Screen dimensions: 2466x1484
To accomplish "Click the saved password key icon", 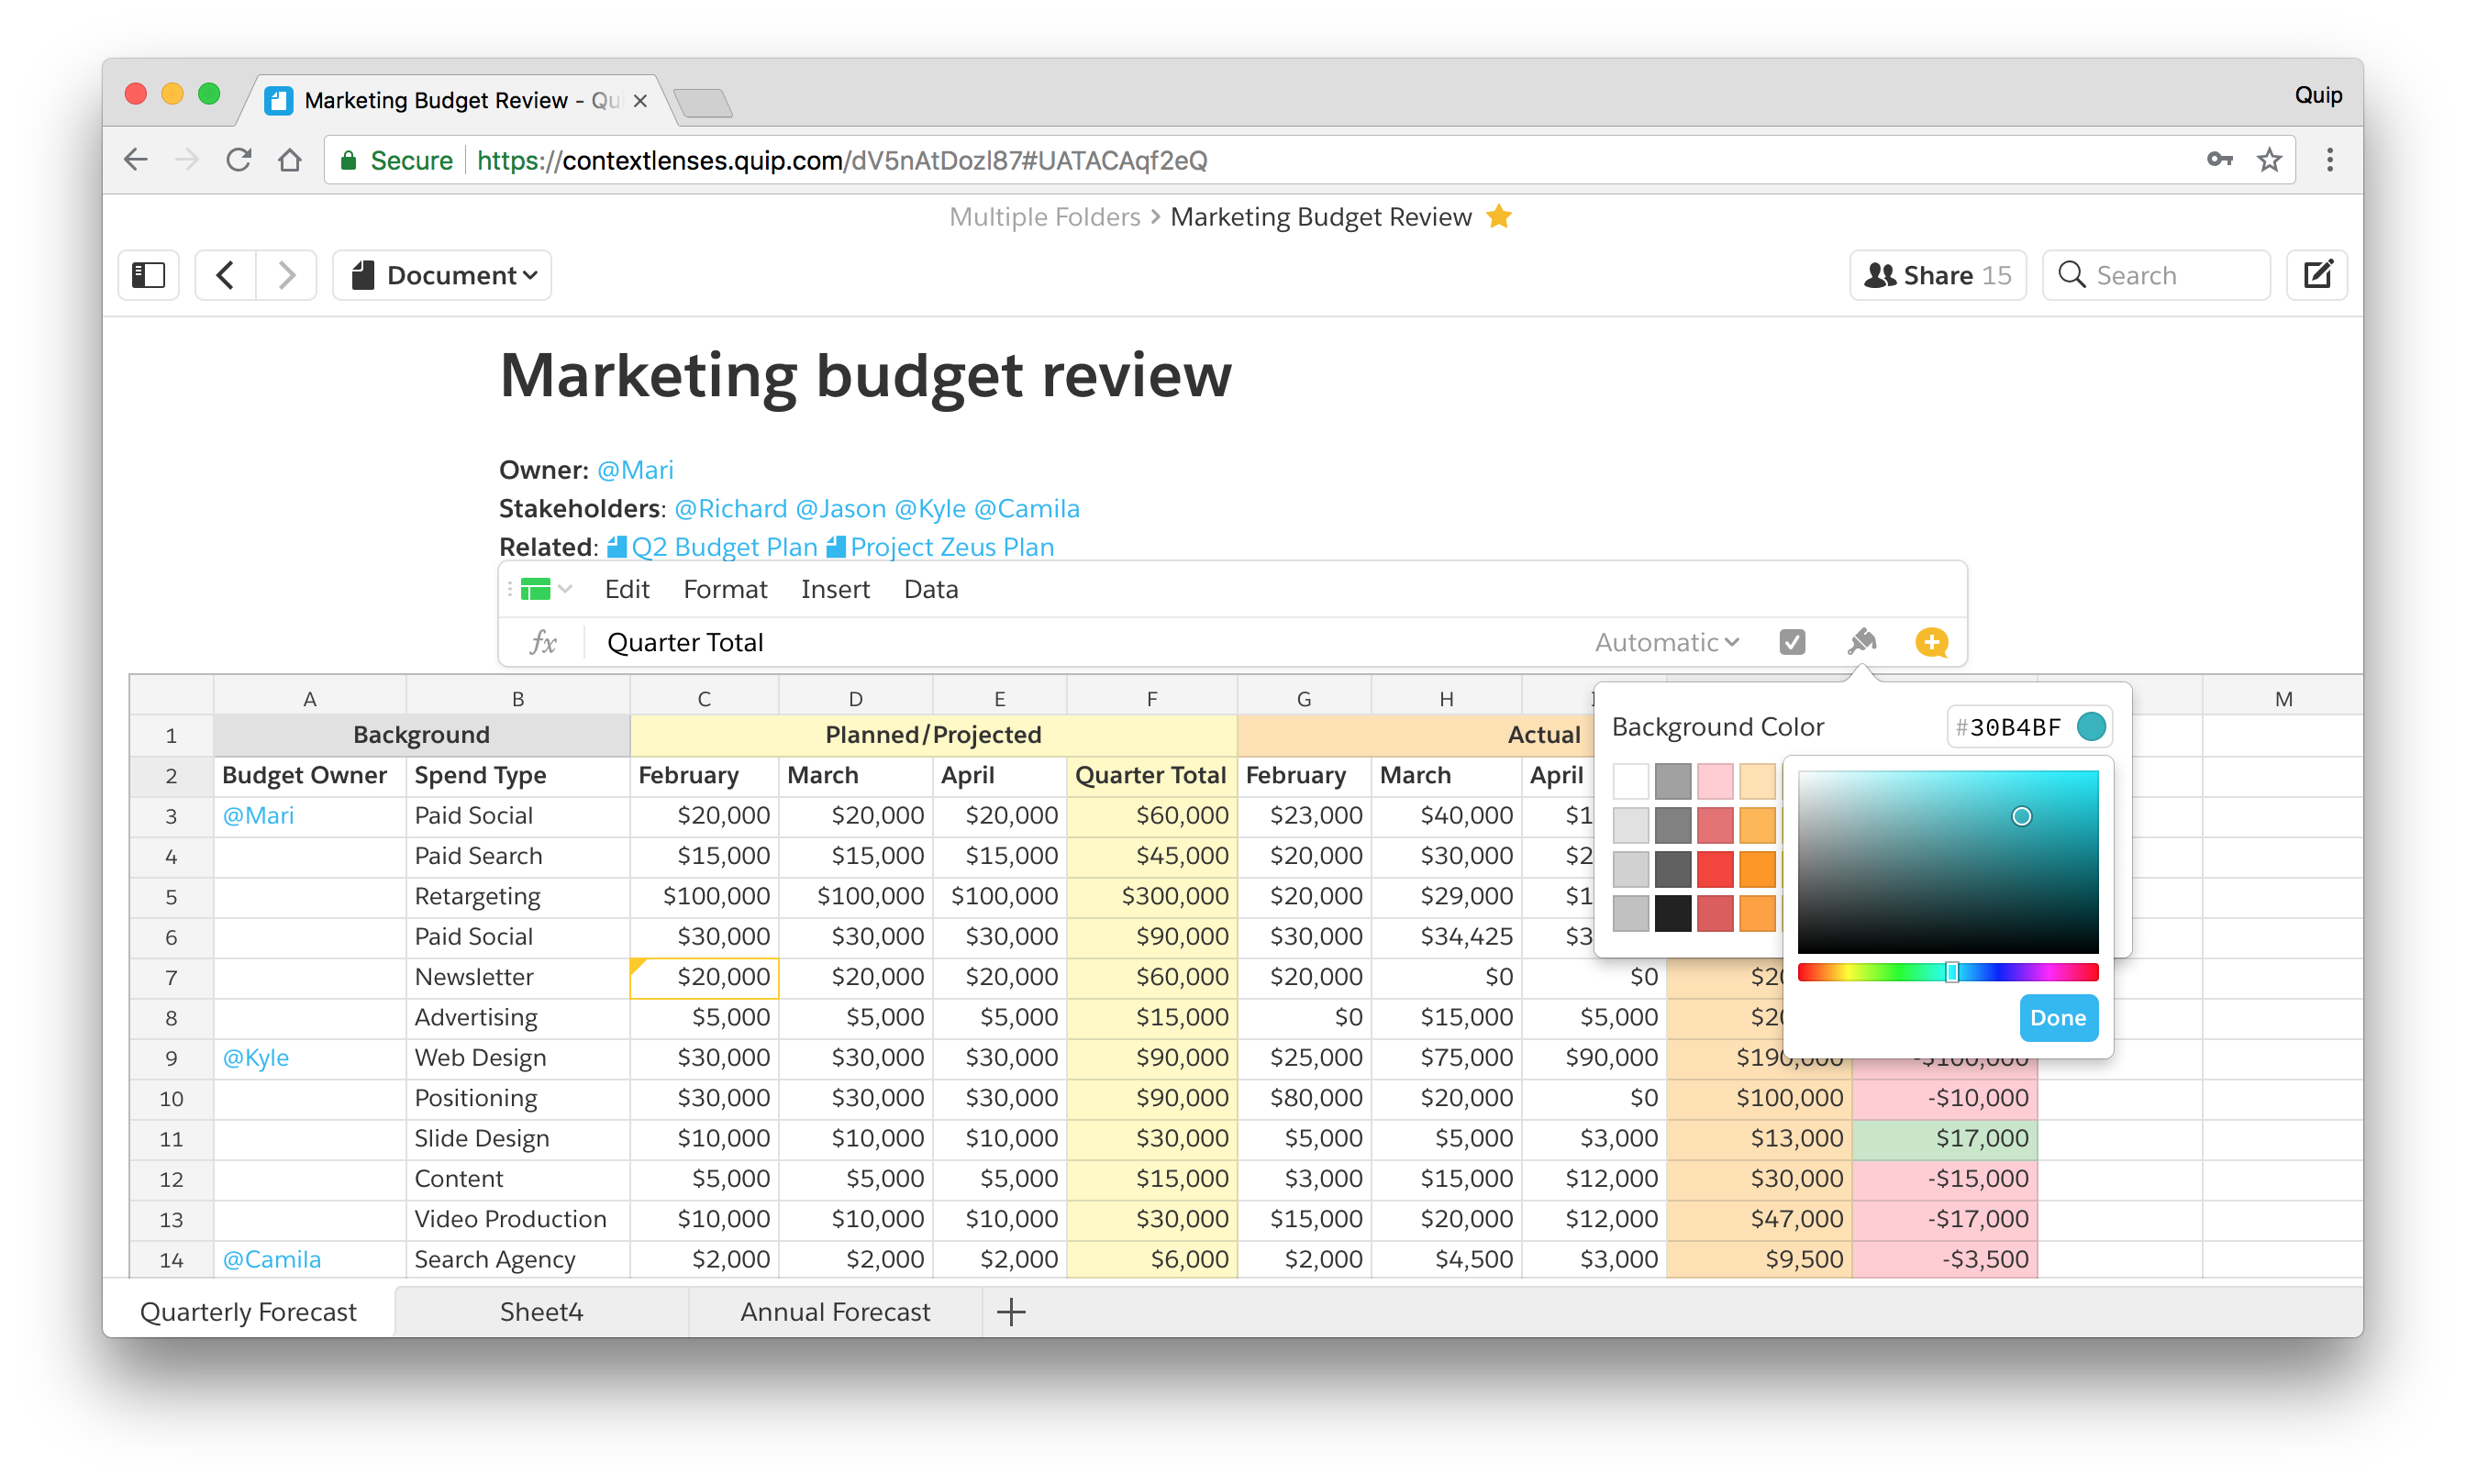I will click(x=2219, y=160).
